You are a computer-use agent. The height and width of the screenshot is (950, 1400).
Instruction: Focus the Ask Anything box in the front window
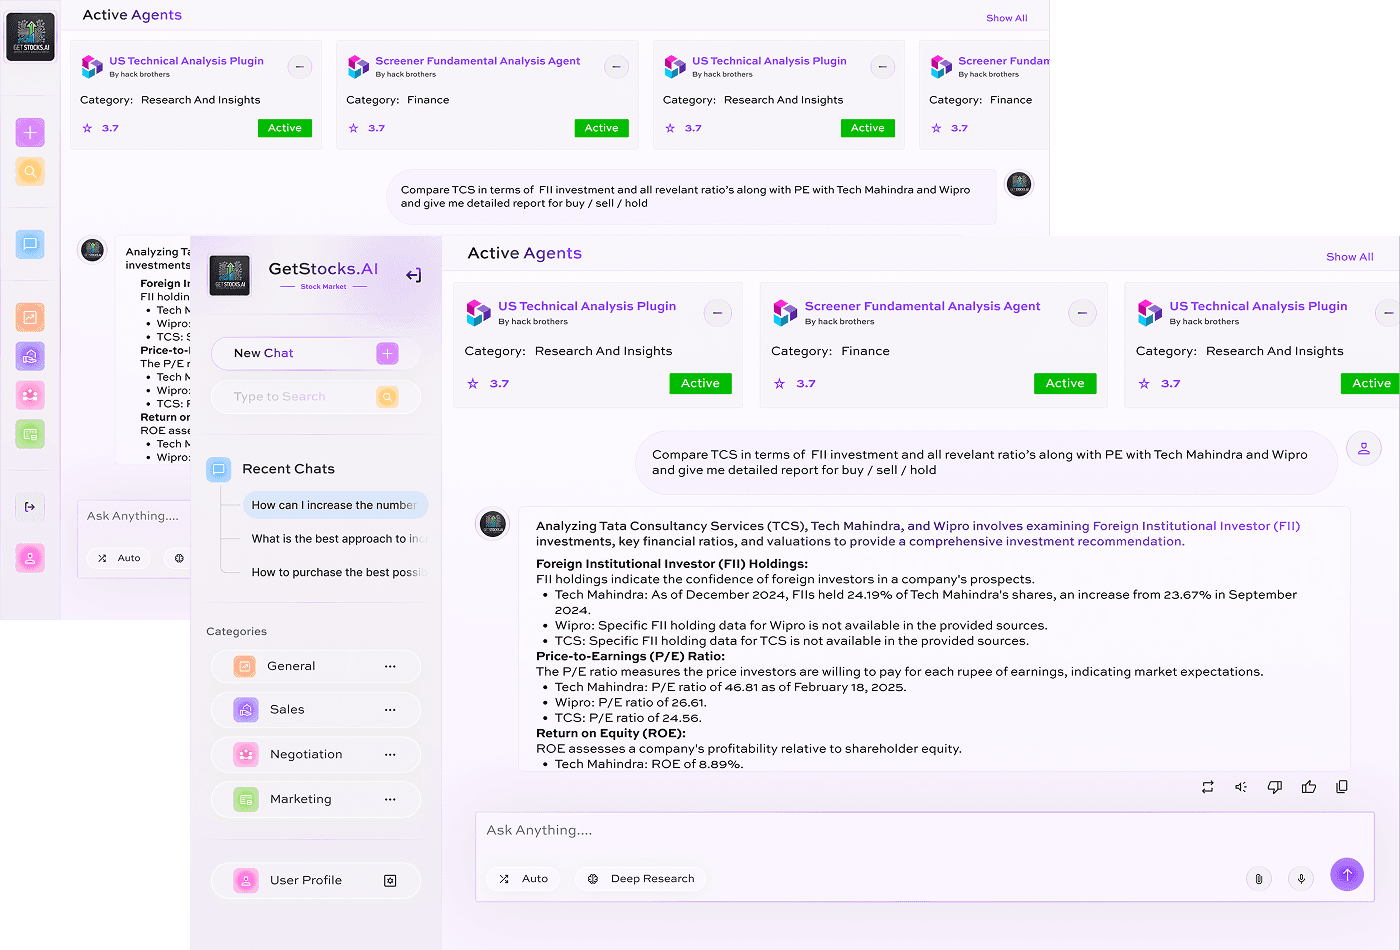925,857
